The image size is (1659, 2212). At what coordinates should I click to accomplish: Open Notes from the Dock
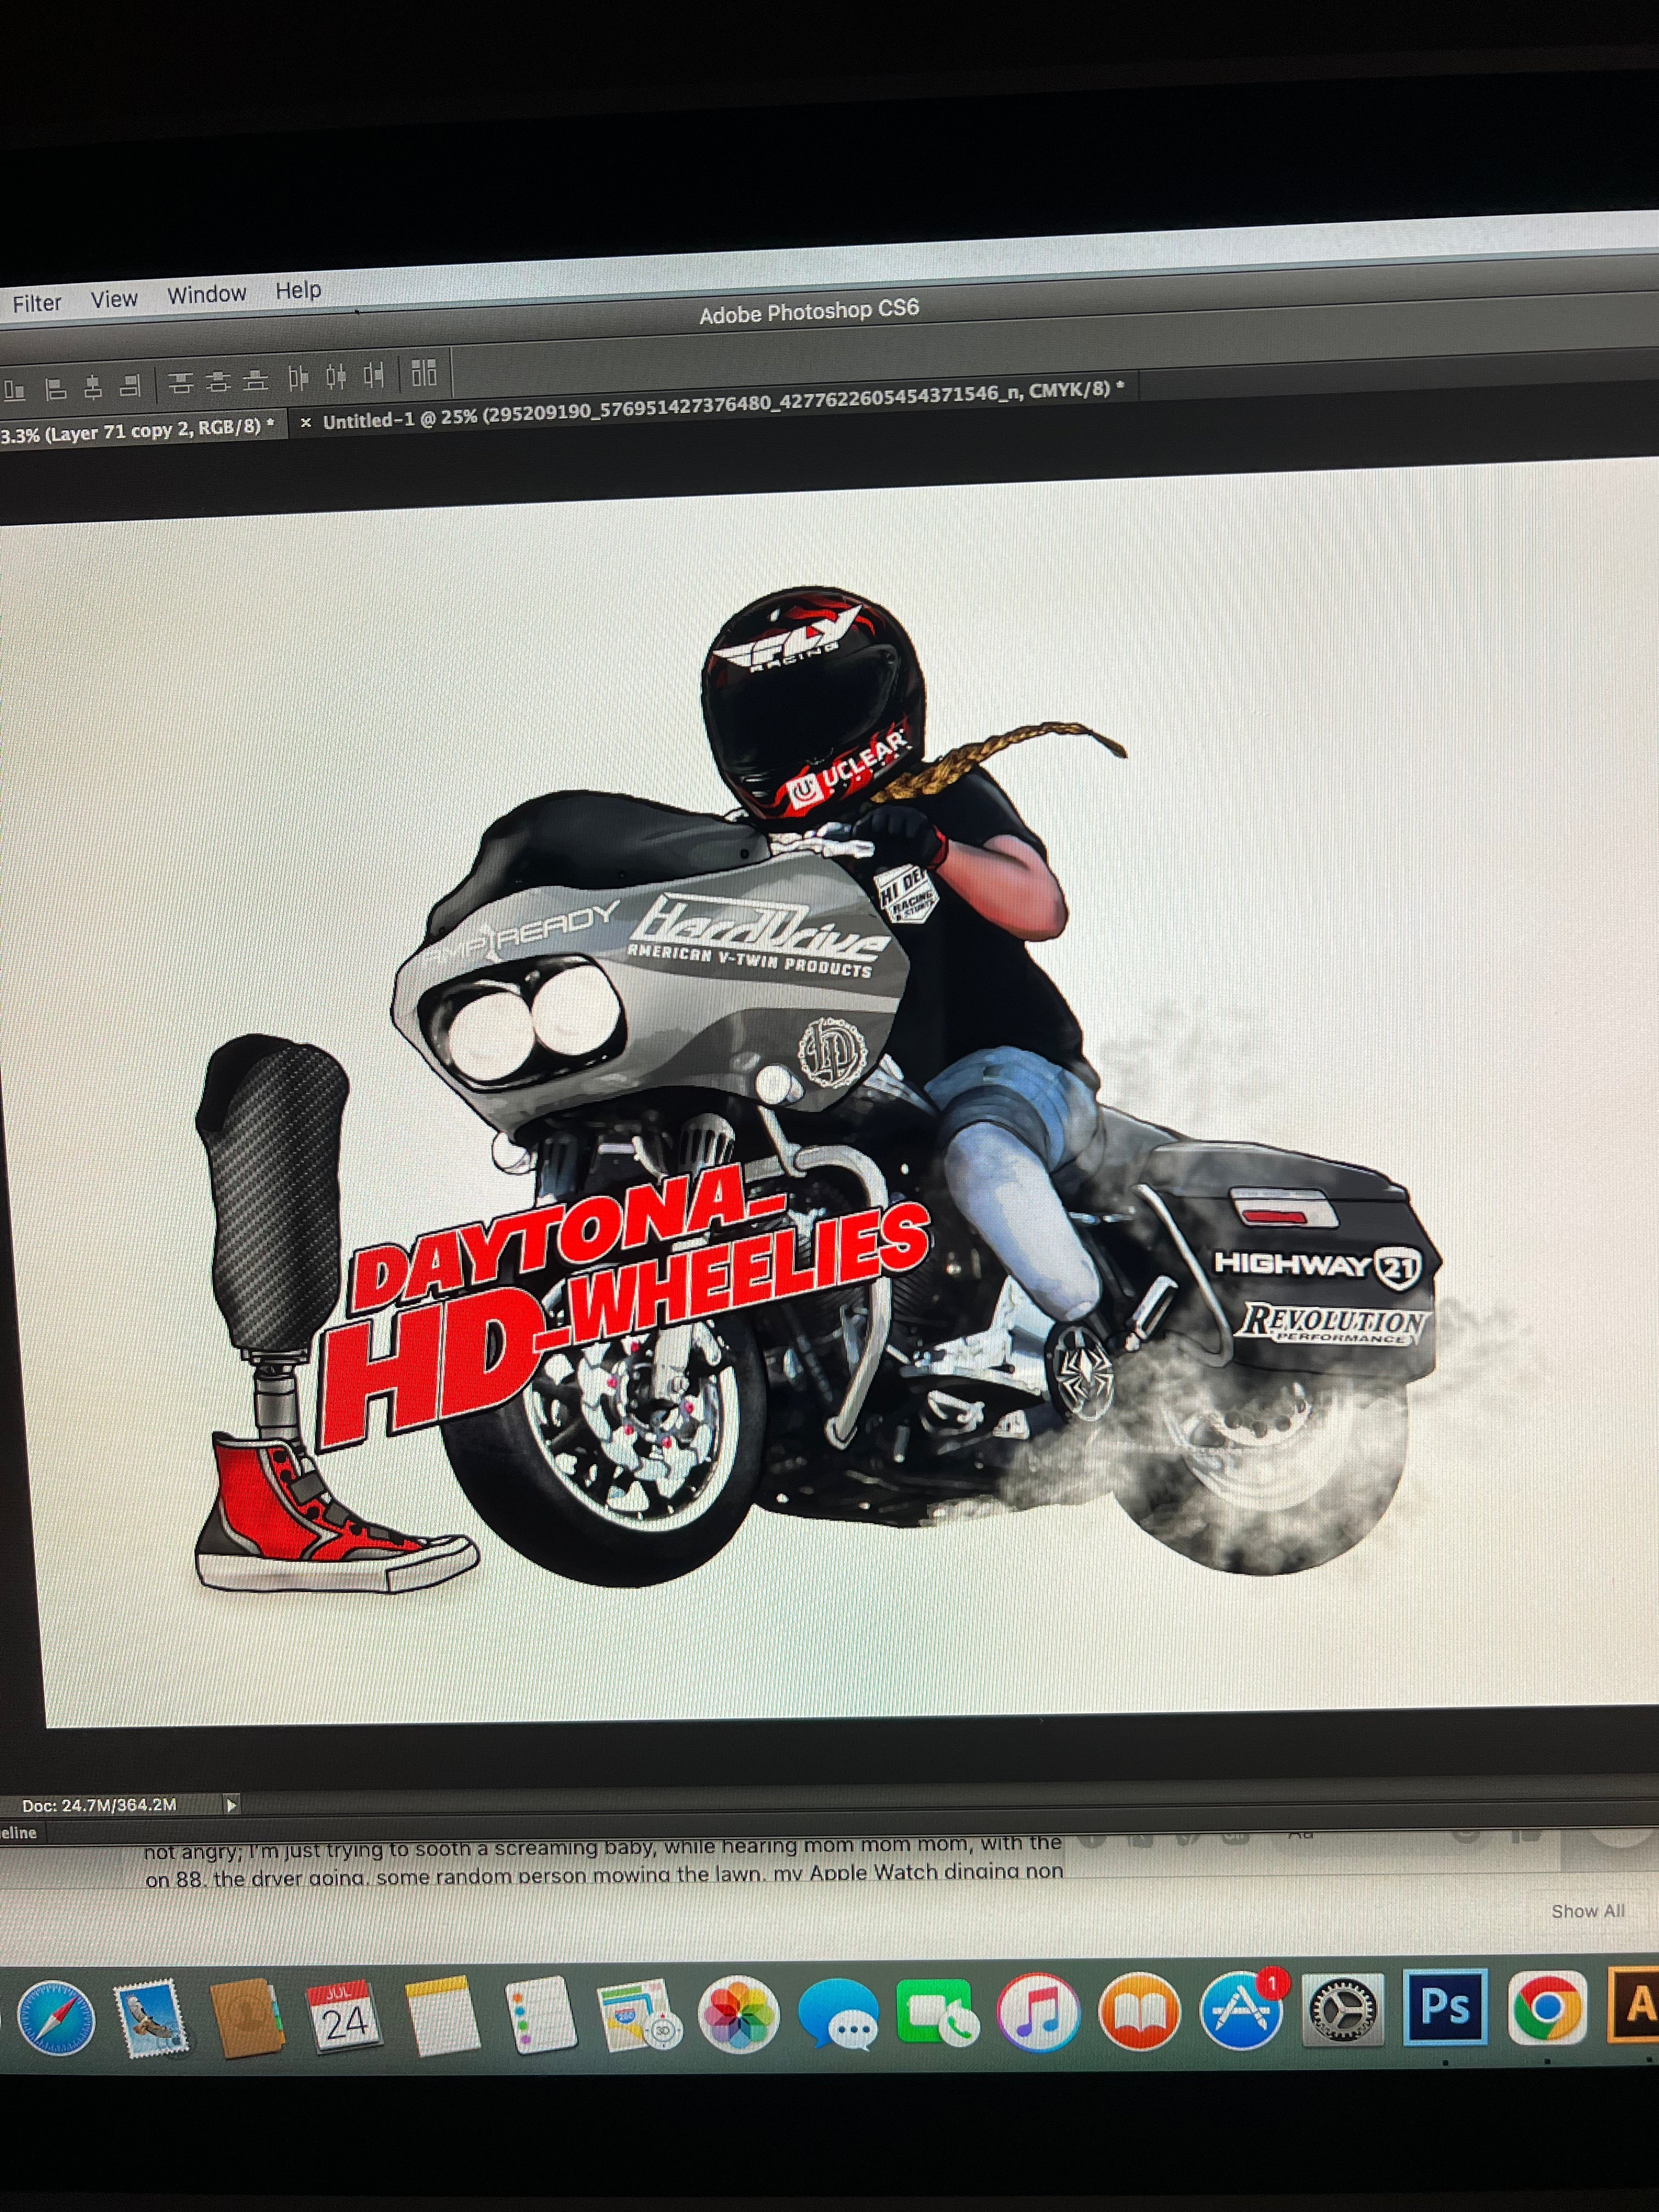[x=443, y=2015]
